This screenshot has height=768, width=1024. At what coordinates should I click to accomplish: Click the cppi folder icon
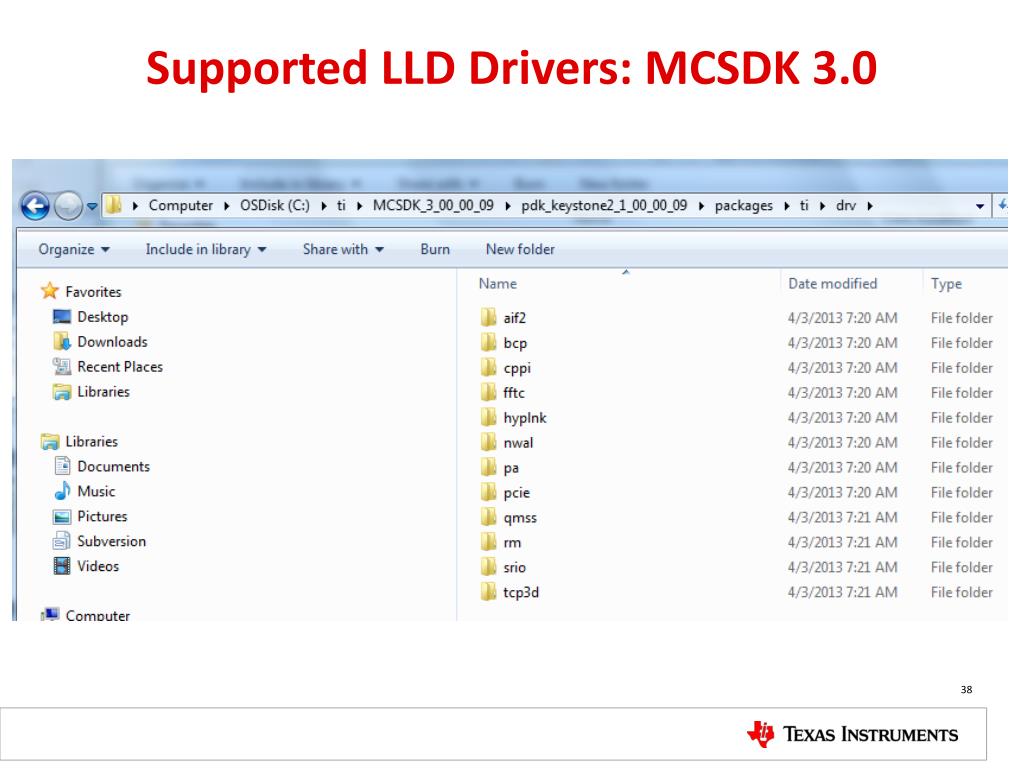coord(488,367)
